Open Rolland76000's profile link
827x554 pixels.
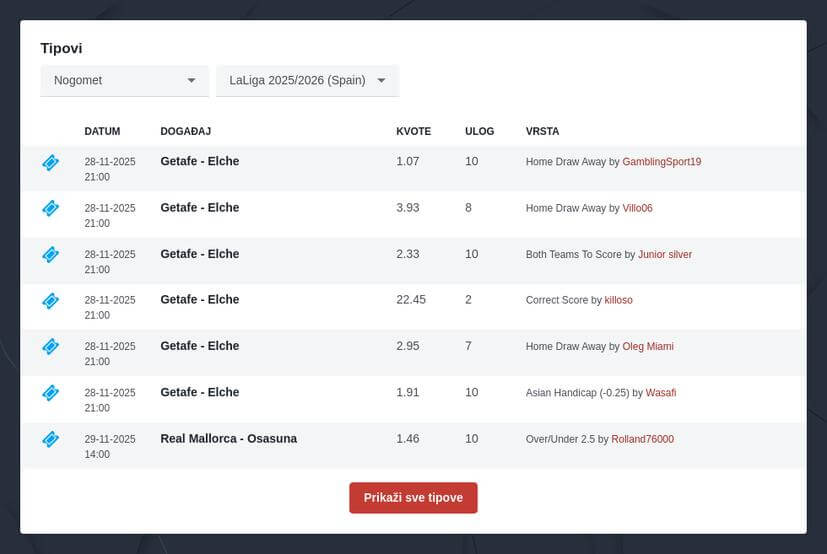pyautogui.click(x=642, y=439)
